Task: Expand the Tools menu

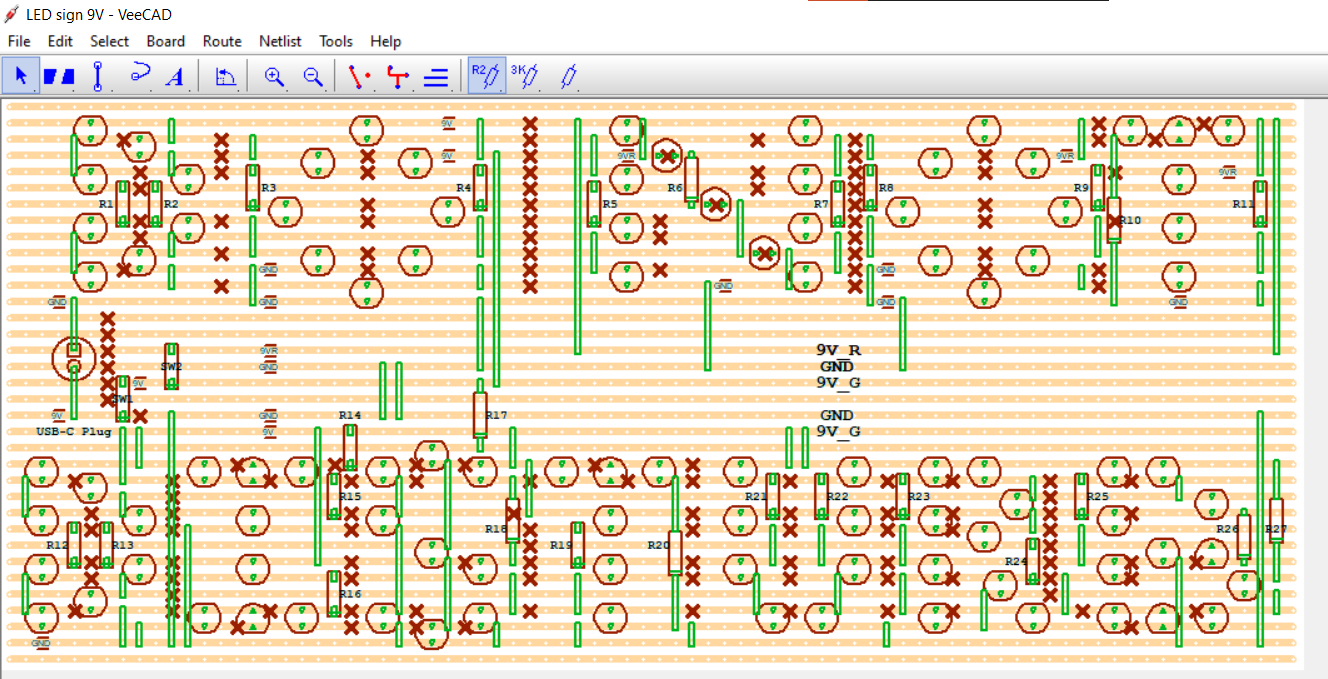Action: (x=335, y=41)
